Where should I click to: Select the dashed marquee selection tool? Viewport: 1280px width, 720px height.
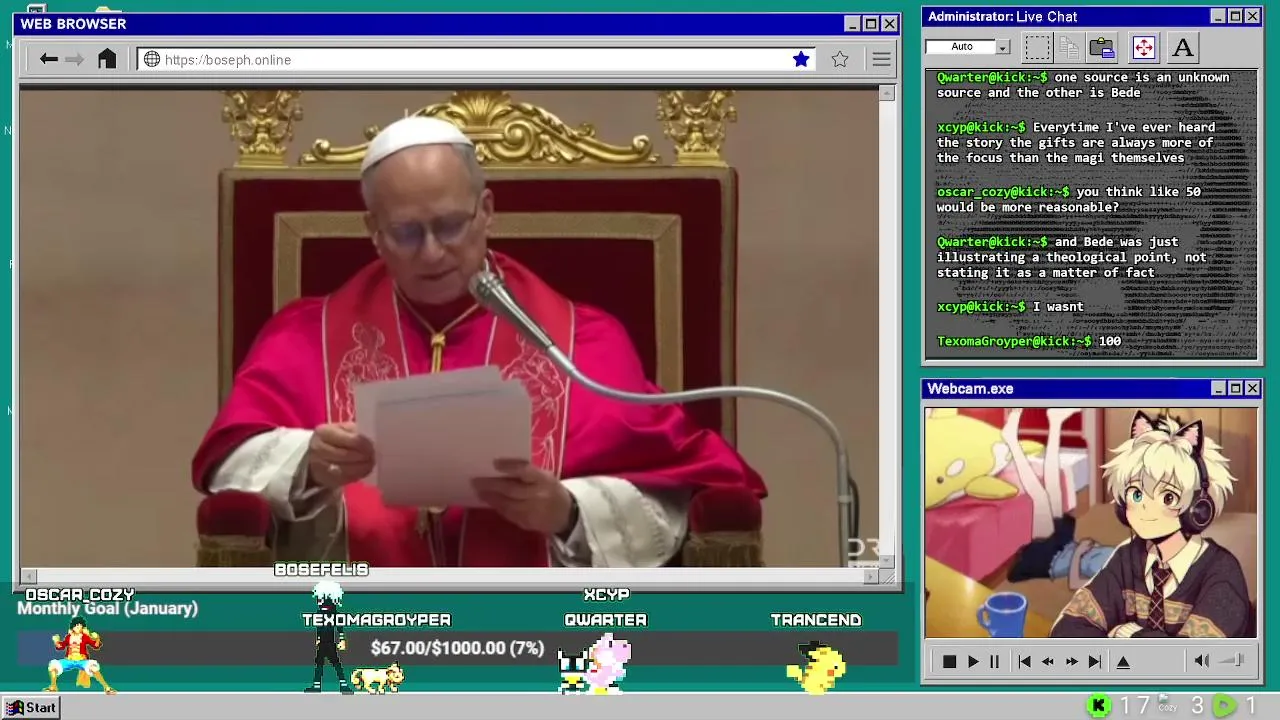1038,47
